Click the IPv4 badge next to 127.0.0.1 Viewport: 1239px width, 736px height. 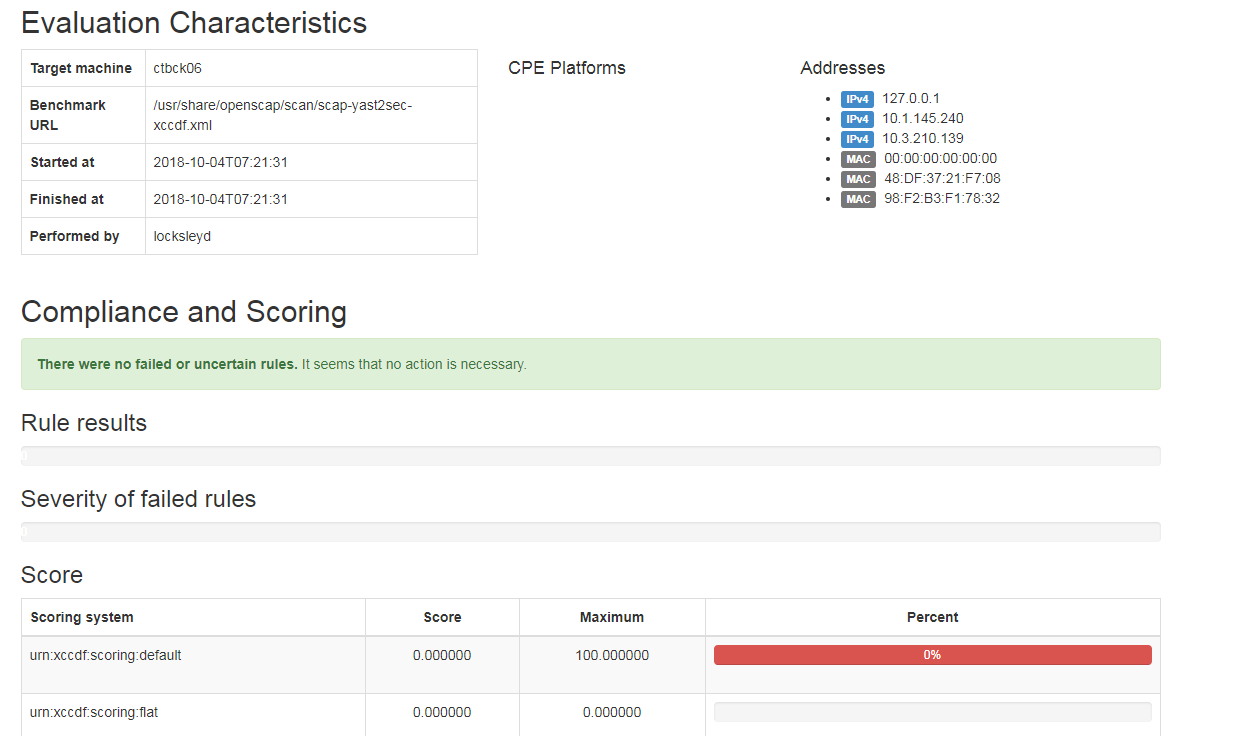857,99
